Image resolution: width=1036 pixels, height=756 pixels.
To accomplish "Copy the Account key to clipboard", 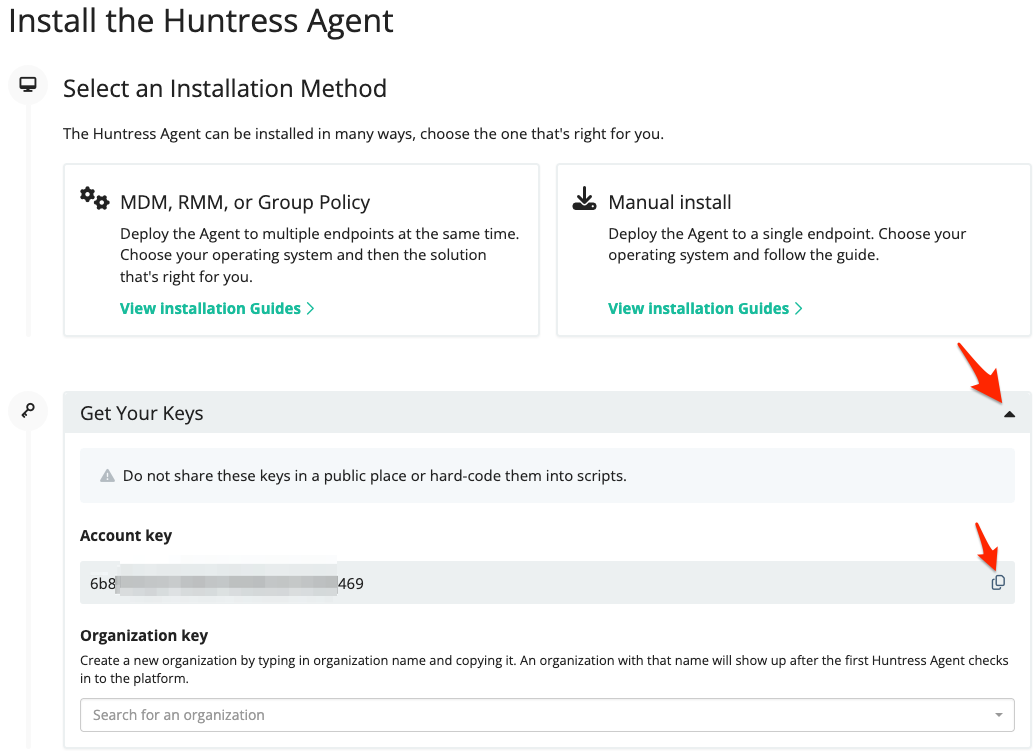I will [998, 582].
